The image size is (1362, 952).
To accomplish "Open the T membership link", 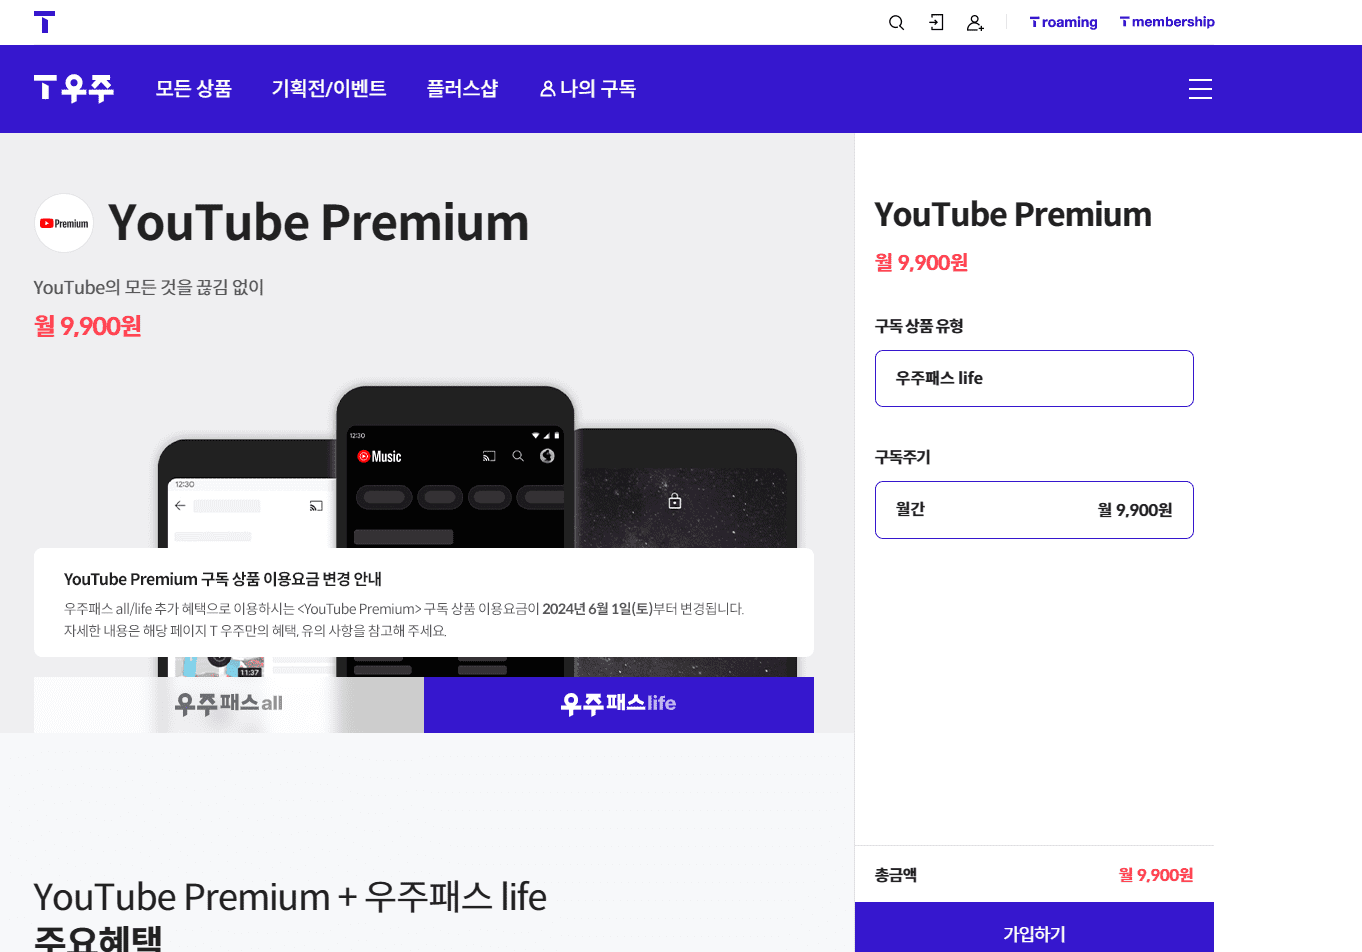I will pyautogui.click(x=1167, y=22).
